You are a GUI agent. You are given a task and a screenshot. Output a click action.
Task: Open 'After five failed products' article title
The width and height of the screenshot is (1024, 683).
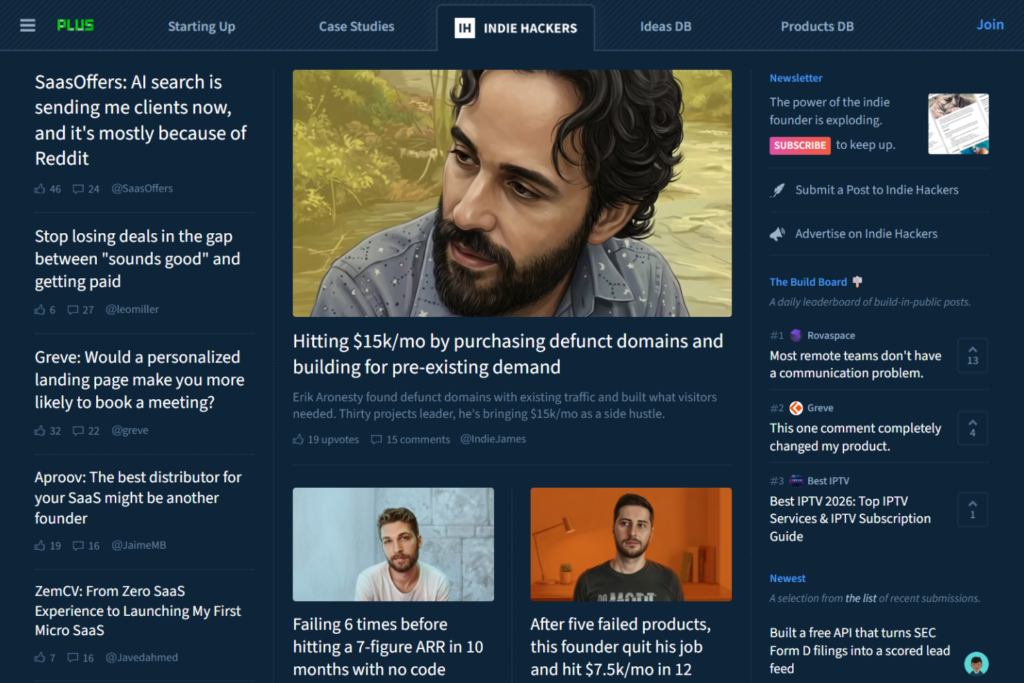620,646
